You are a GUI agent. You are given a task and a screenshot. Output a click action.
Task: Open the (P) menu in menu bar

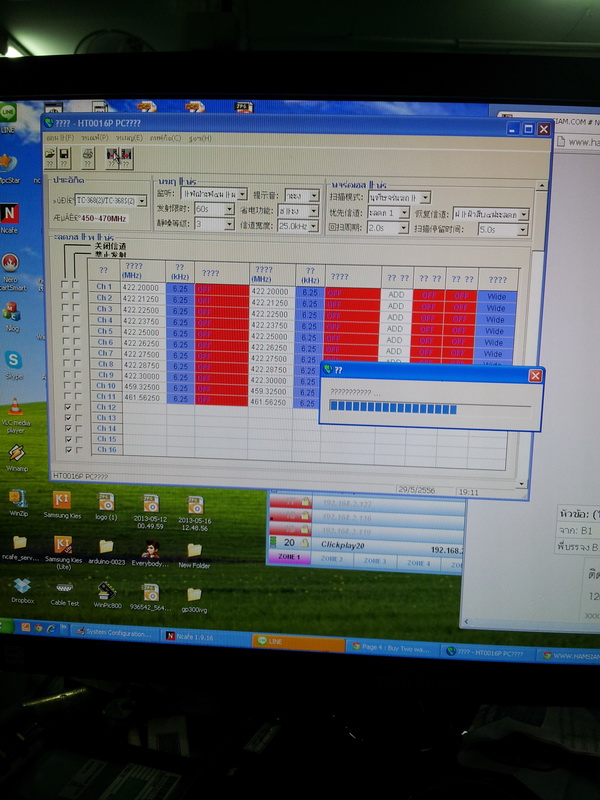point(94,138)
